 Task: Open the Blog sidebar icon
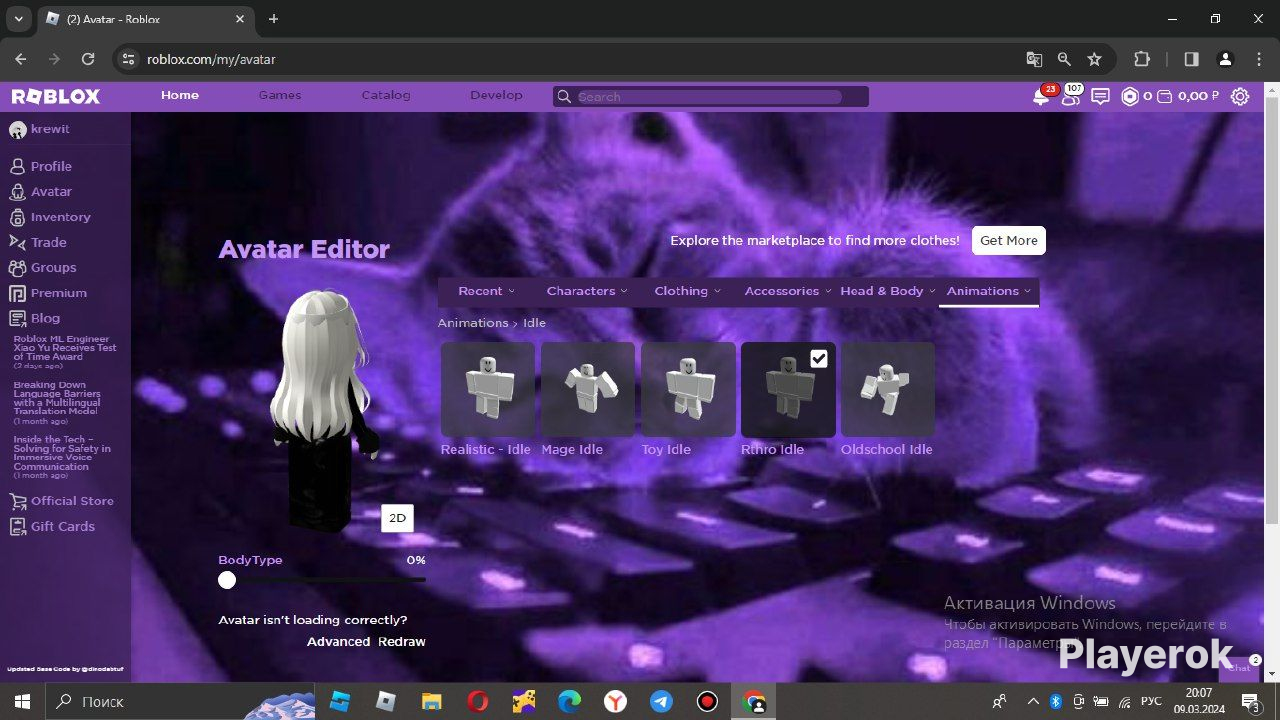17,318
